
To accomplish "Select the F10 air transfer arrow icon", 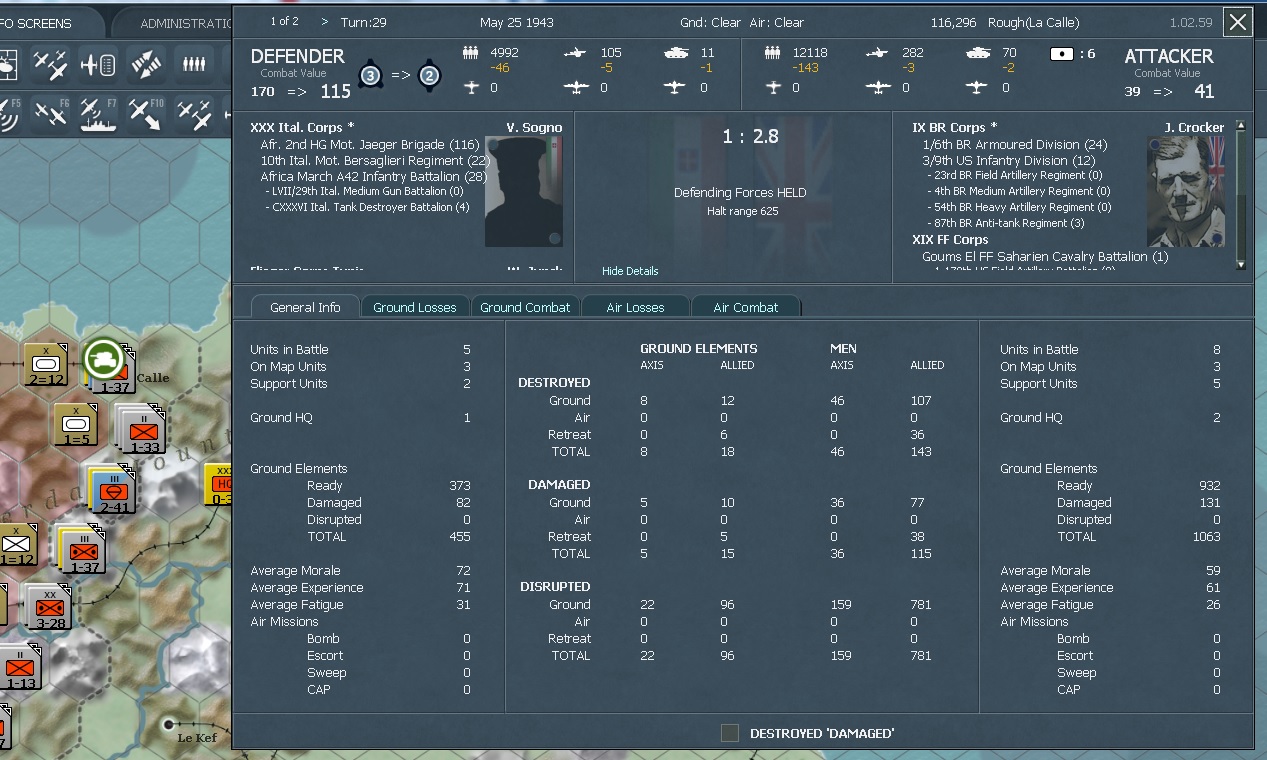I will click(x=146, y=114).
